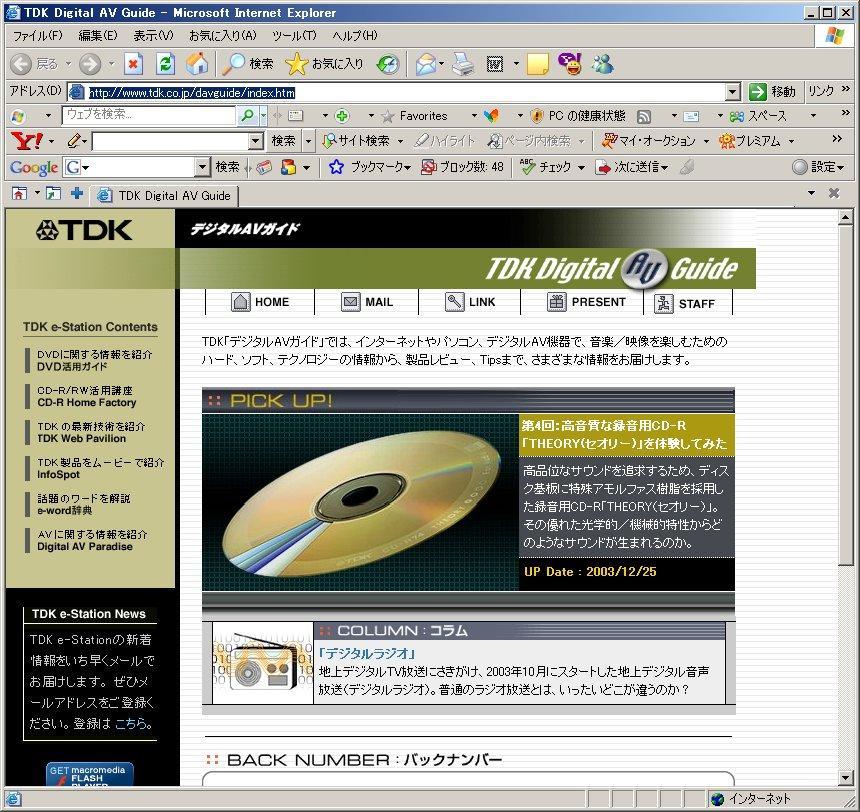
Task: Open the History clock icon
Action: tap(388, 64)
